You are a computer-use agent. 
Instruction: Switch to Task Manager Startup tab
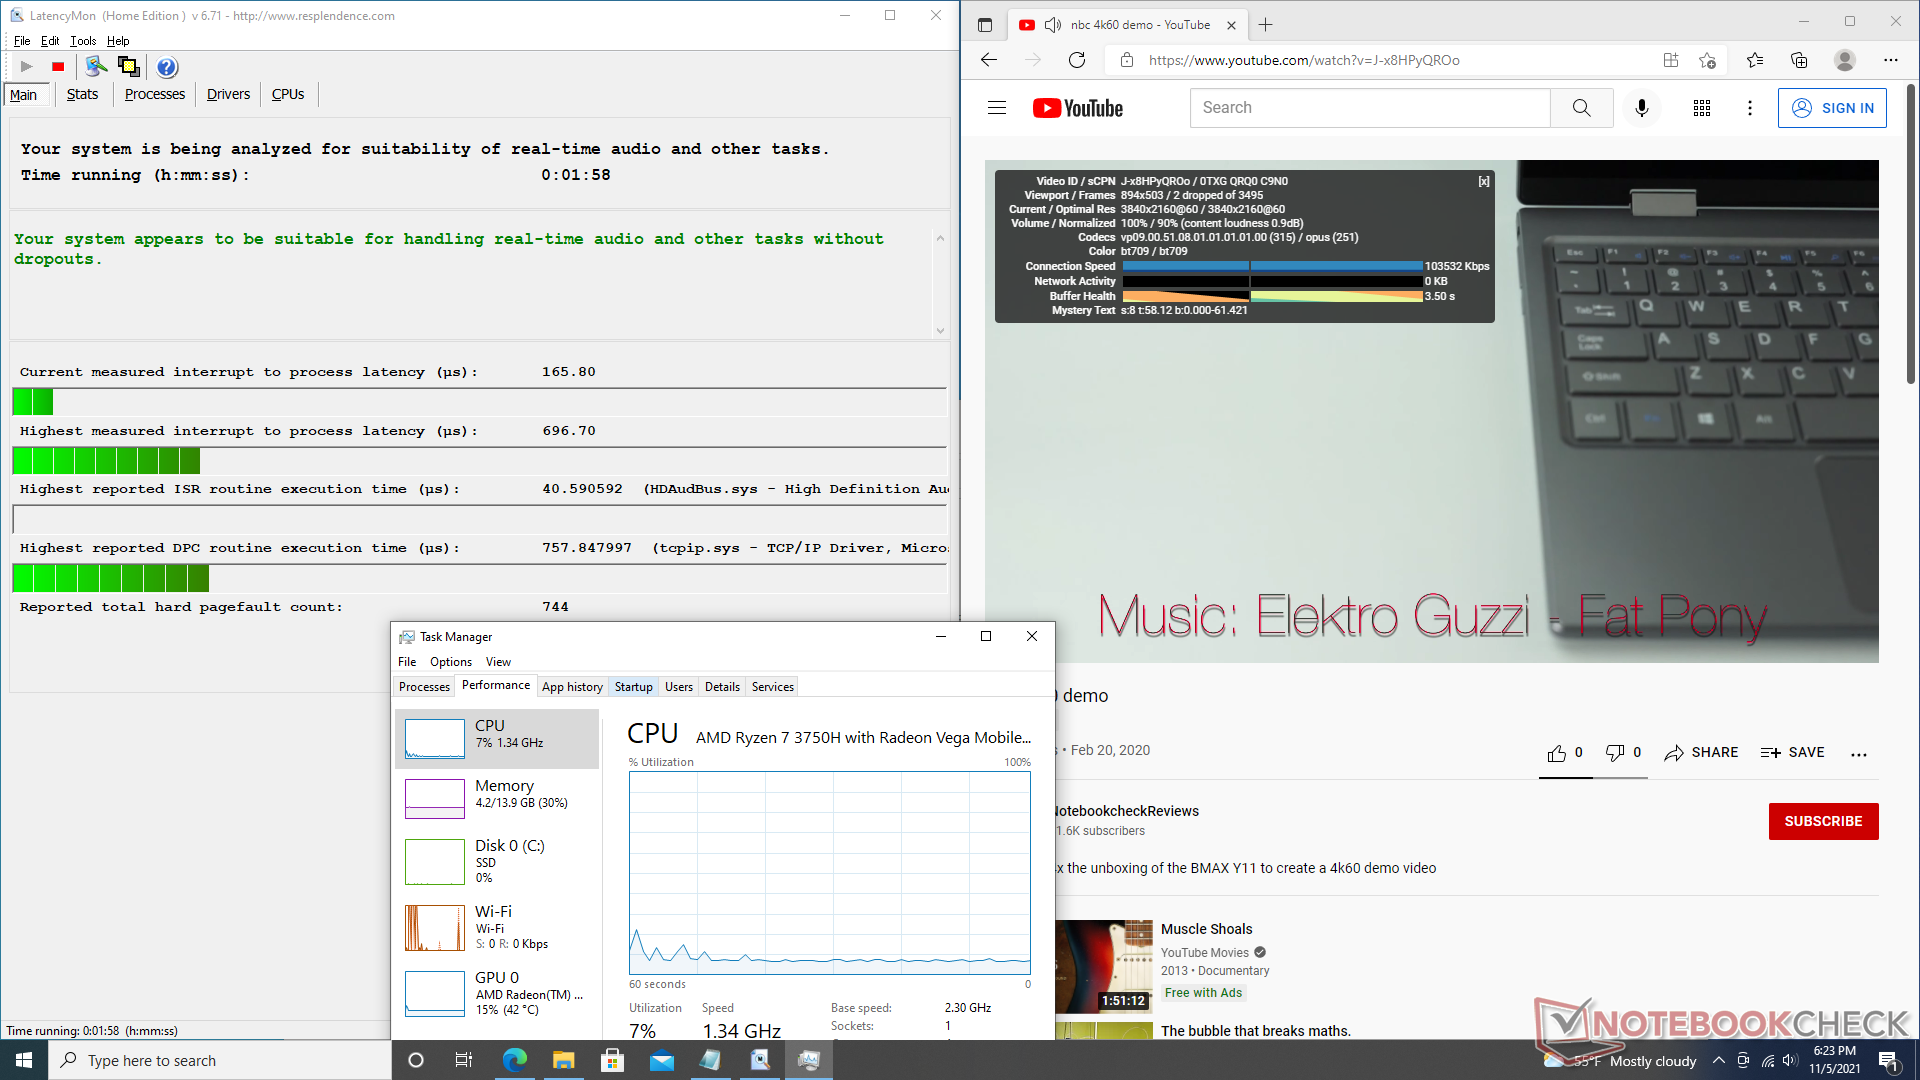(x=633, y=687)
